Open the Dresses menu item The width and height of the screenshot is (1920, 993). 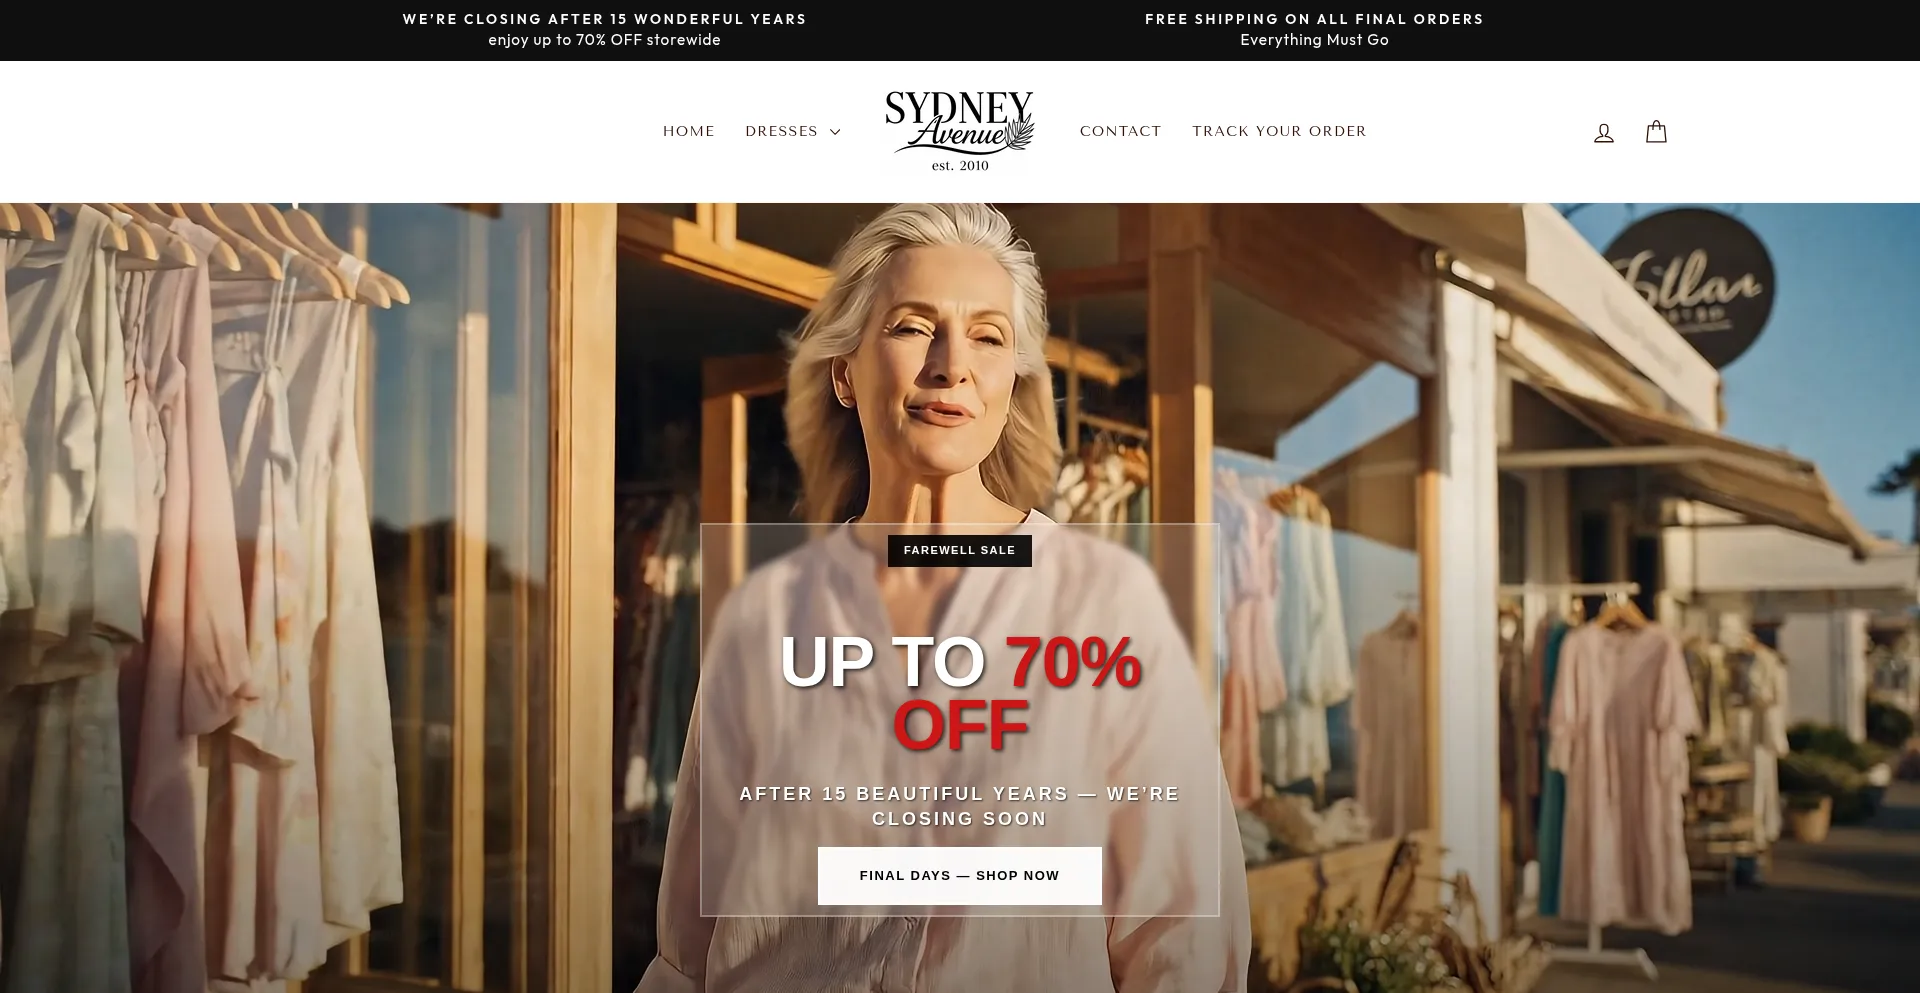coord(781,131)
